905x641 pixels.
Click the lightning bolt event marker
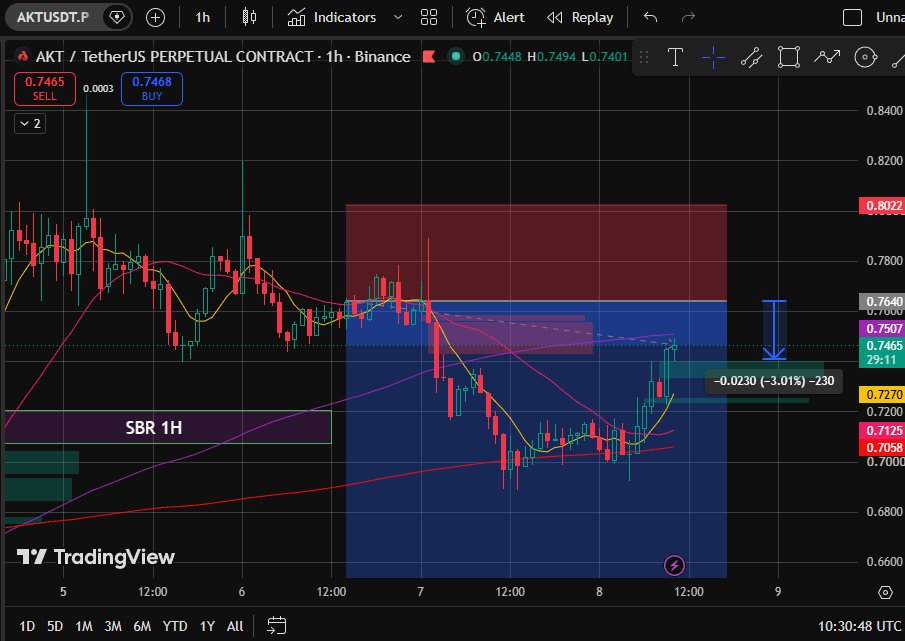(x=674, y=565)
